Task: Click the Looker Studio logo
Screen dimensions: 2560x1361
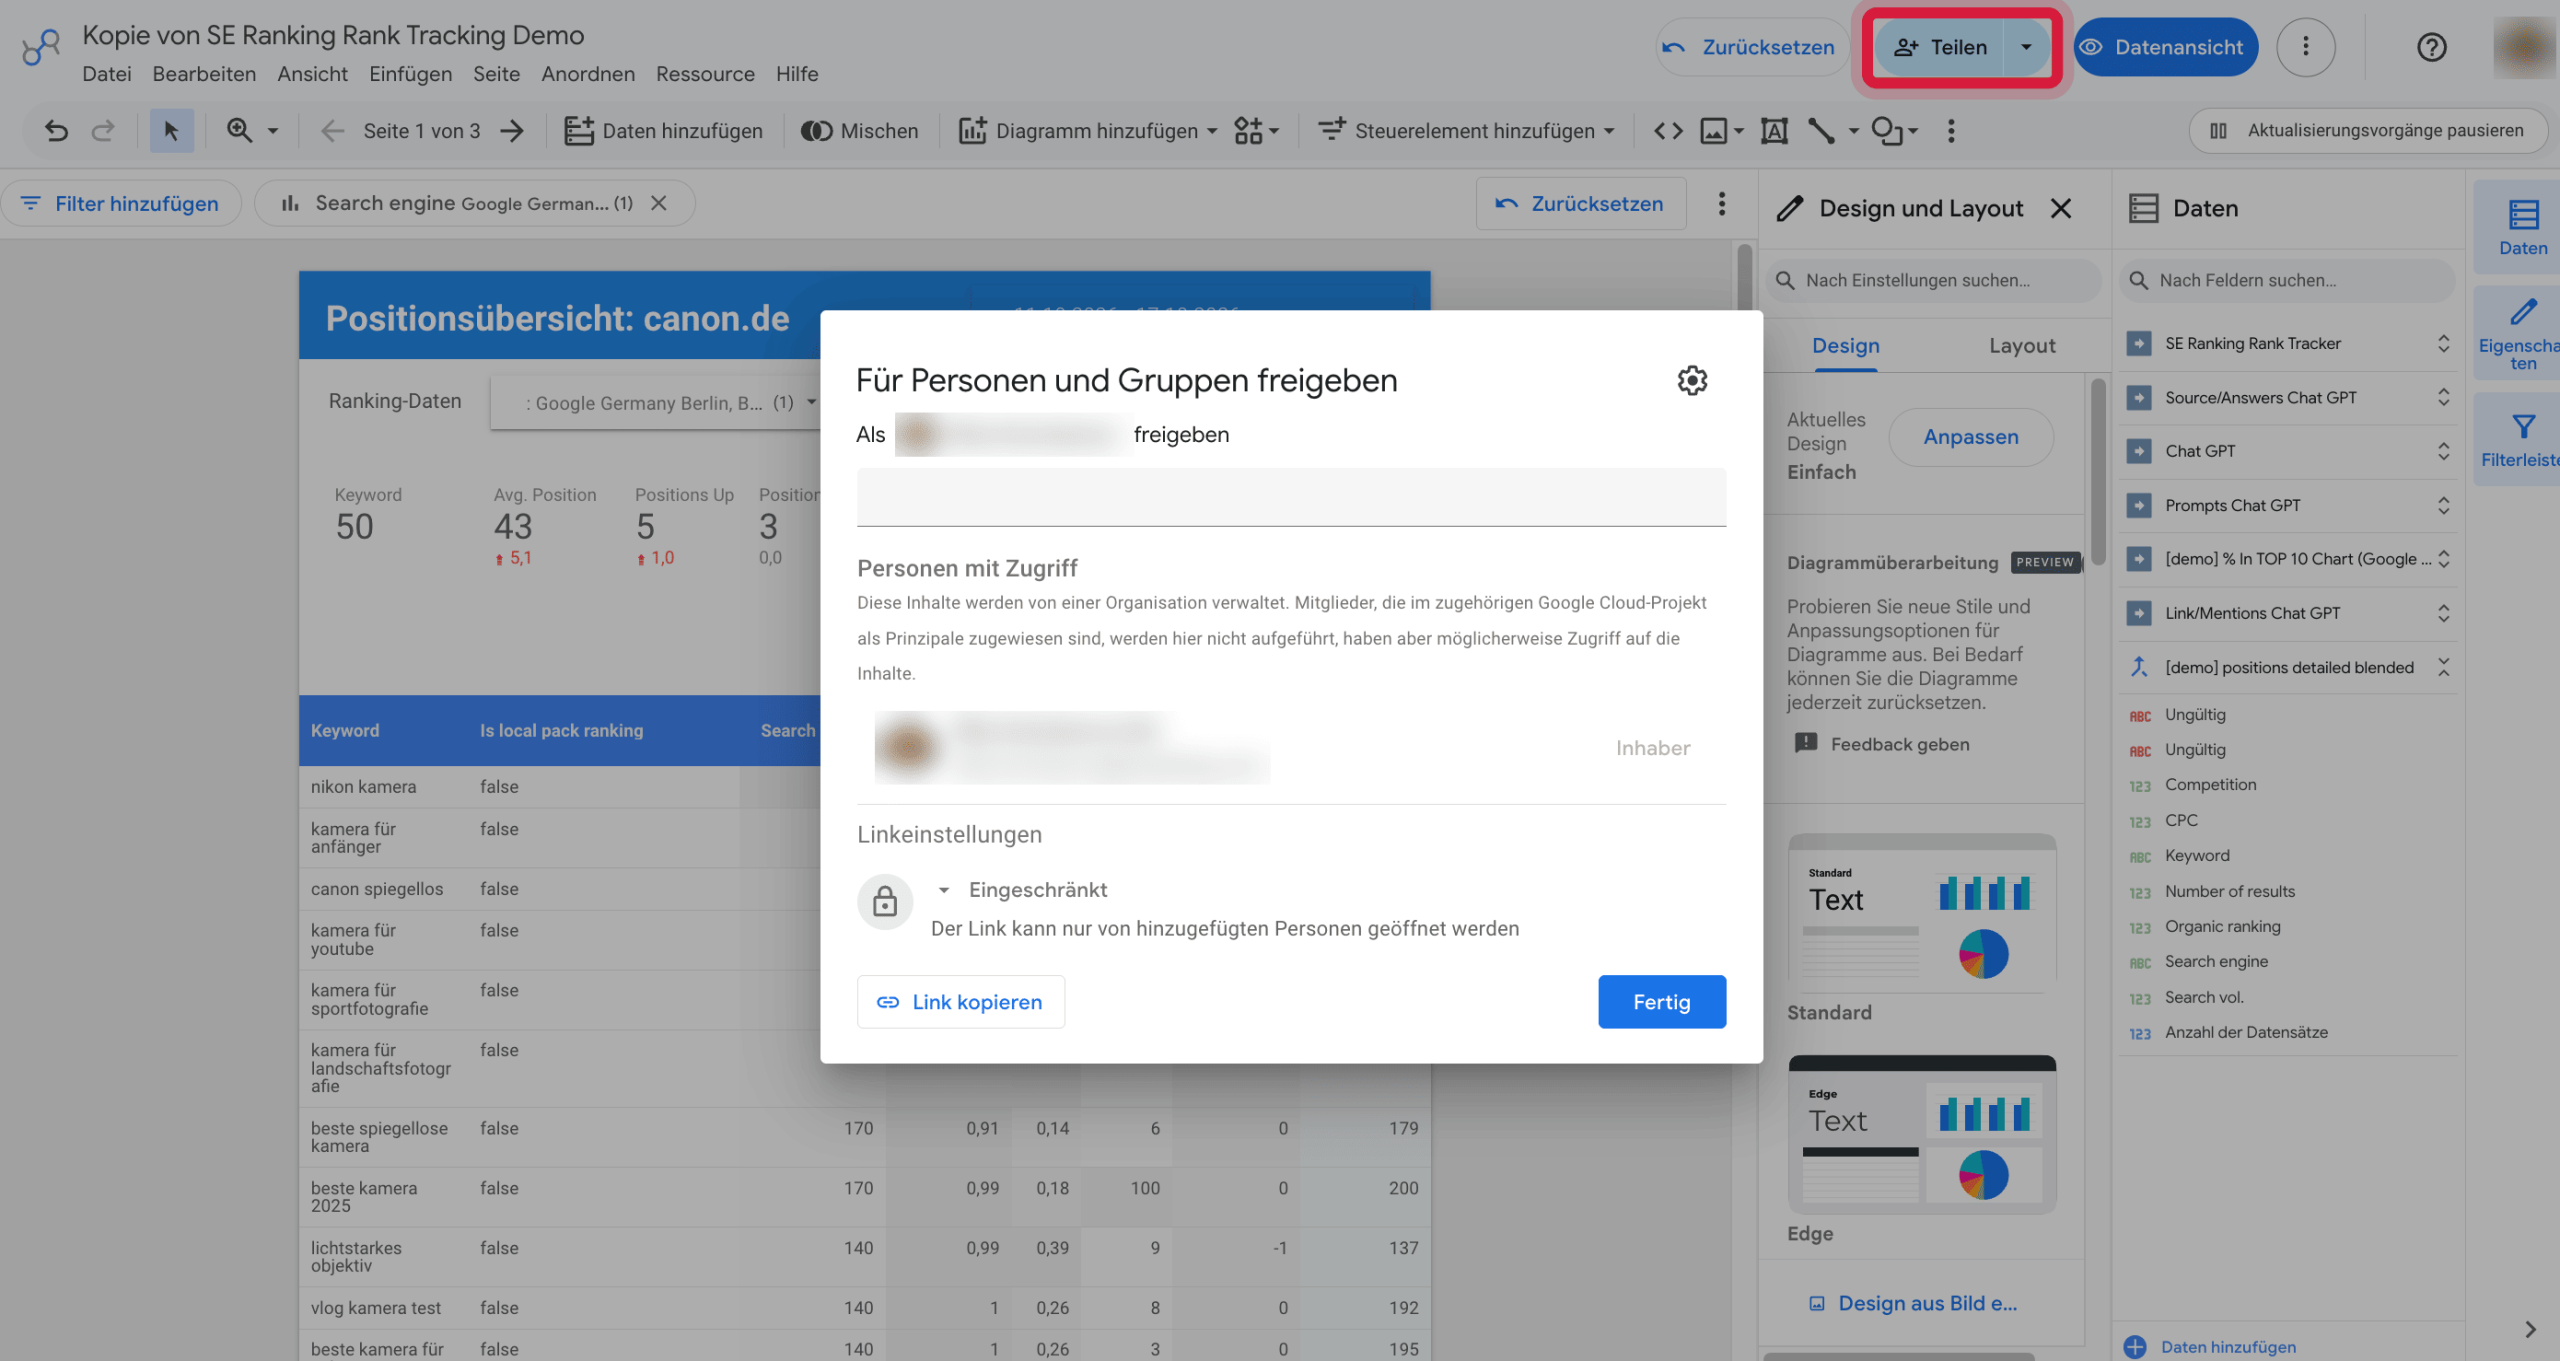Action: click(x=41, y=47)
